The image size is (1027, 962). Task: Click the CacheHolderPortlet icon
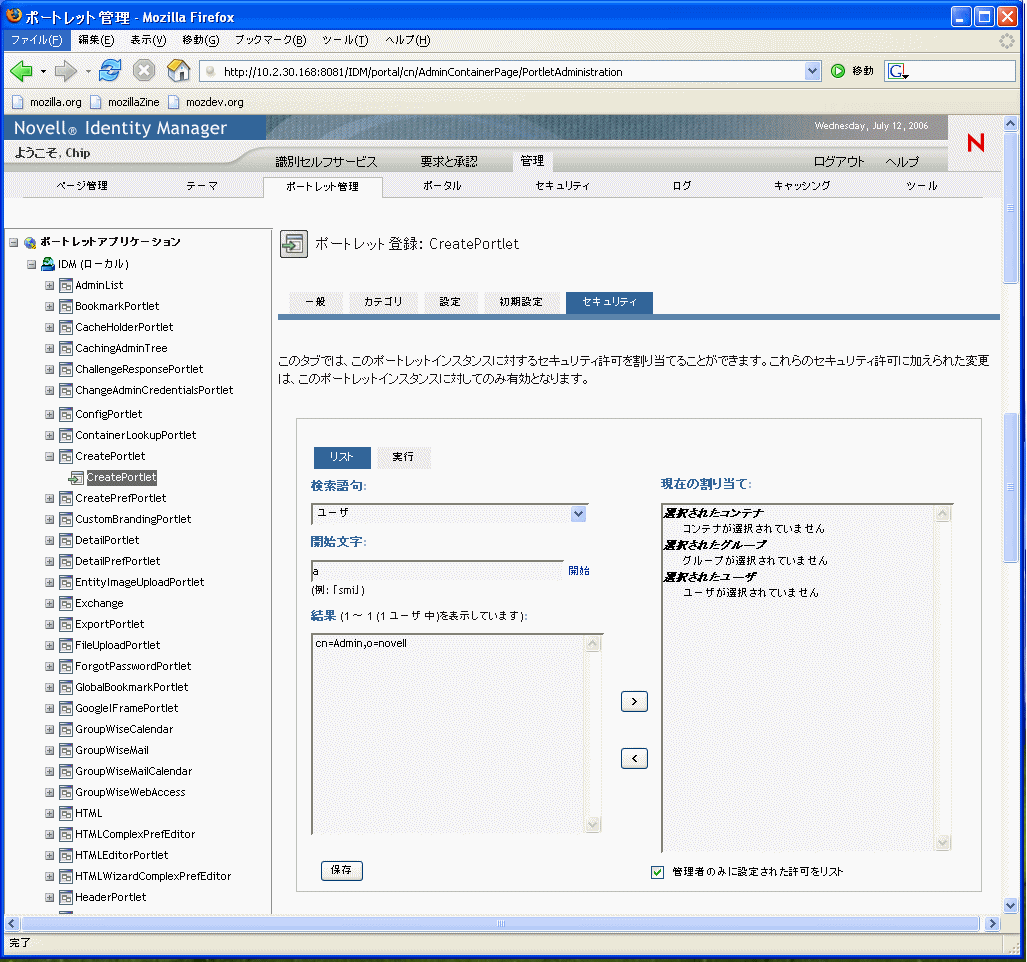(65, 327)
